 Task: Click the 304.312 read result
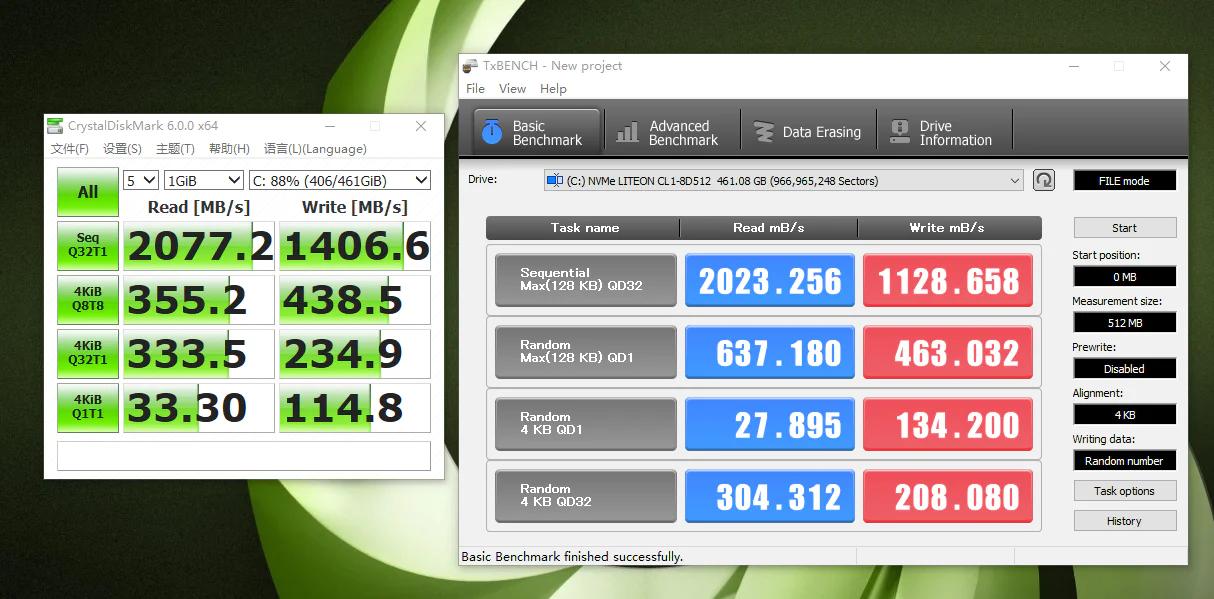tap(770, 496)
